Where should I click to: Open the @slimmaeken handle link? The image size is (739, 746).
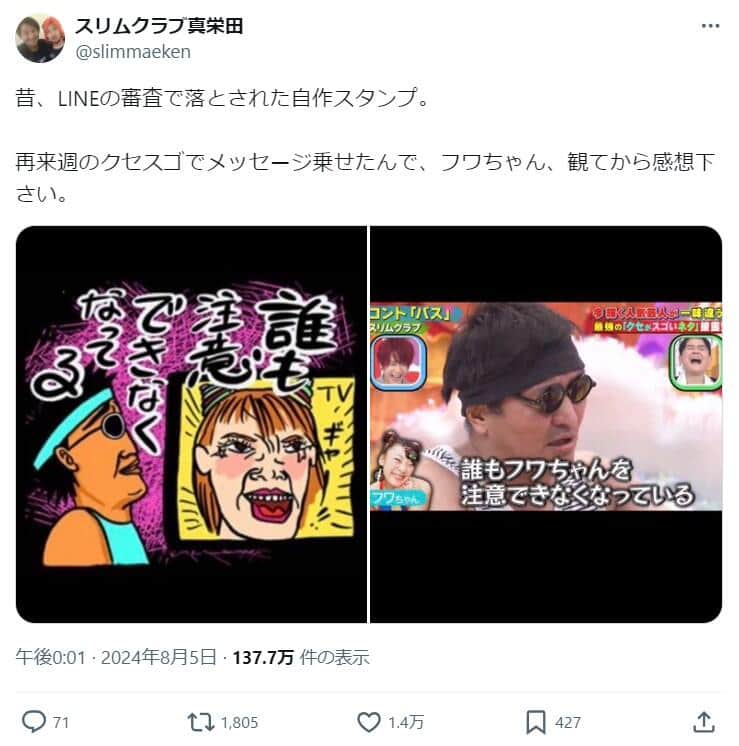tap(133, 51)
